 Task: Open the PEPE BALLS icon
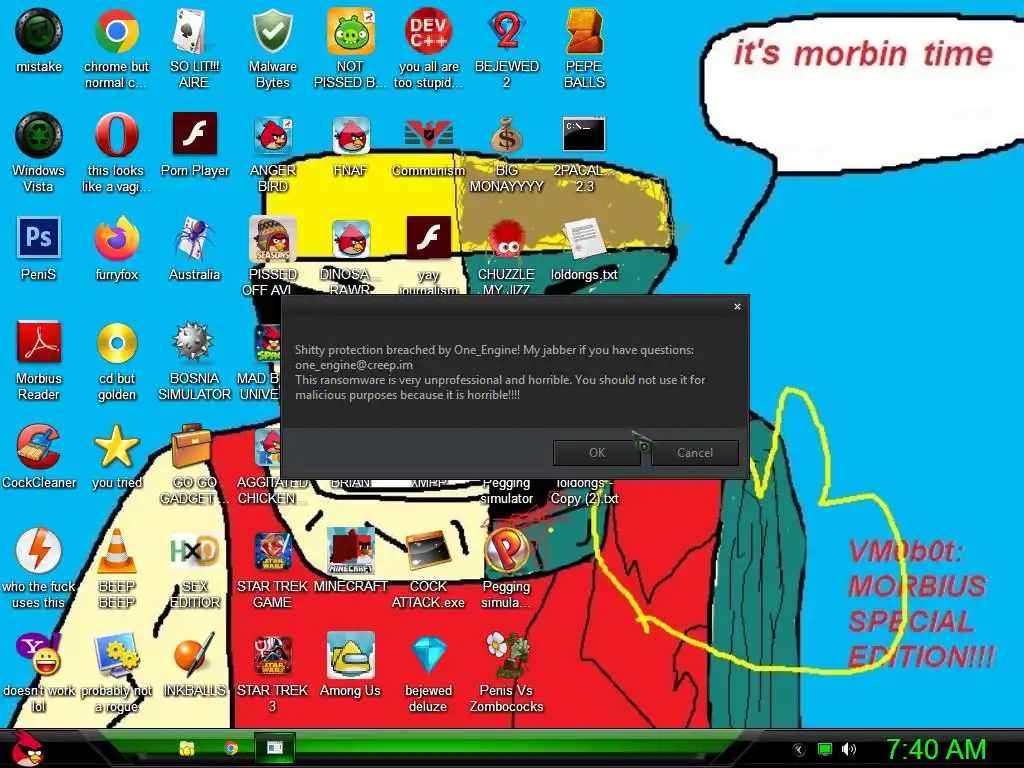pos(584,31)
